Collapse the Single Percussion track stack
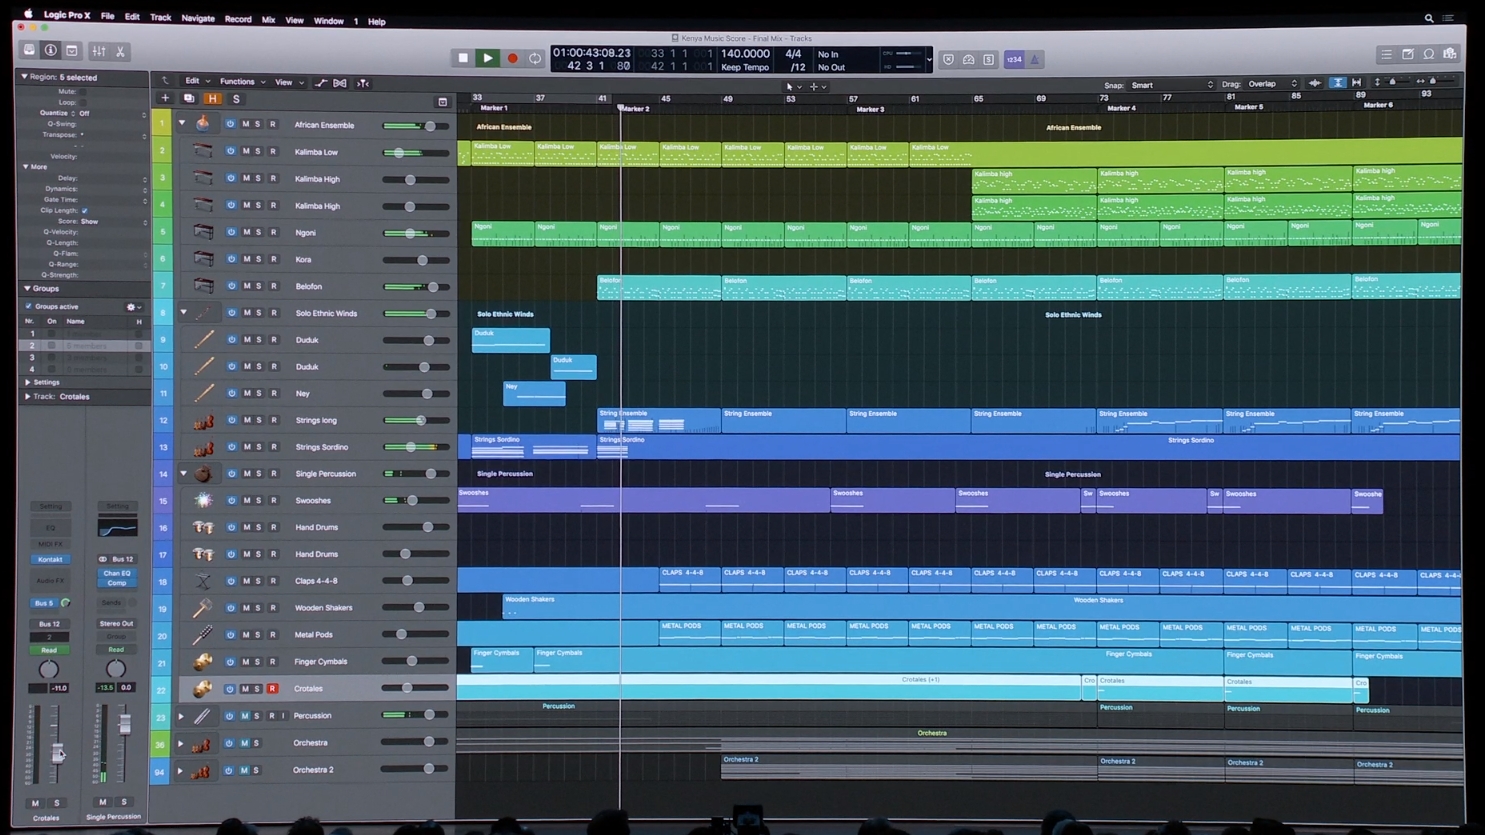 click(183, 474)
